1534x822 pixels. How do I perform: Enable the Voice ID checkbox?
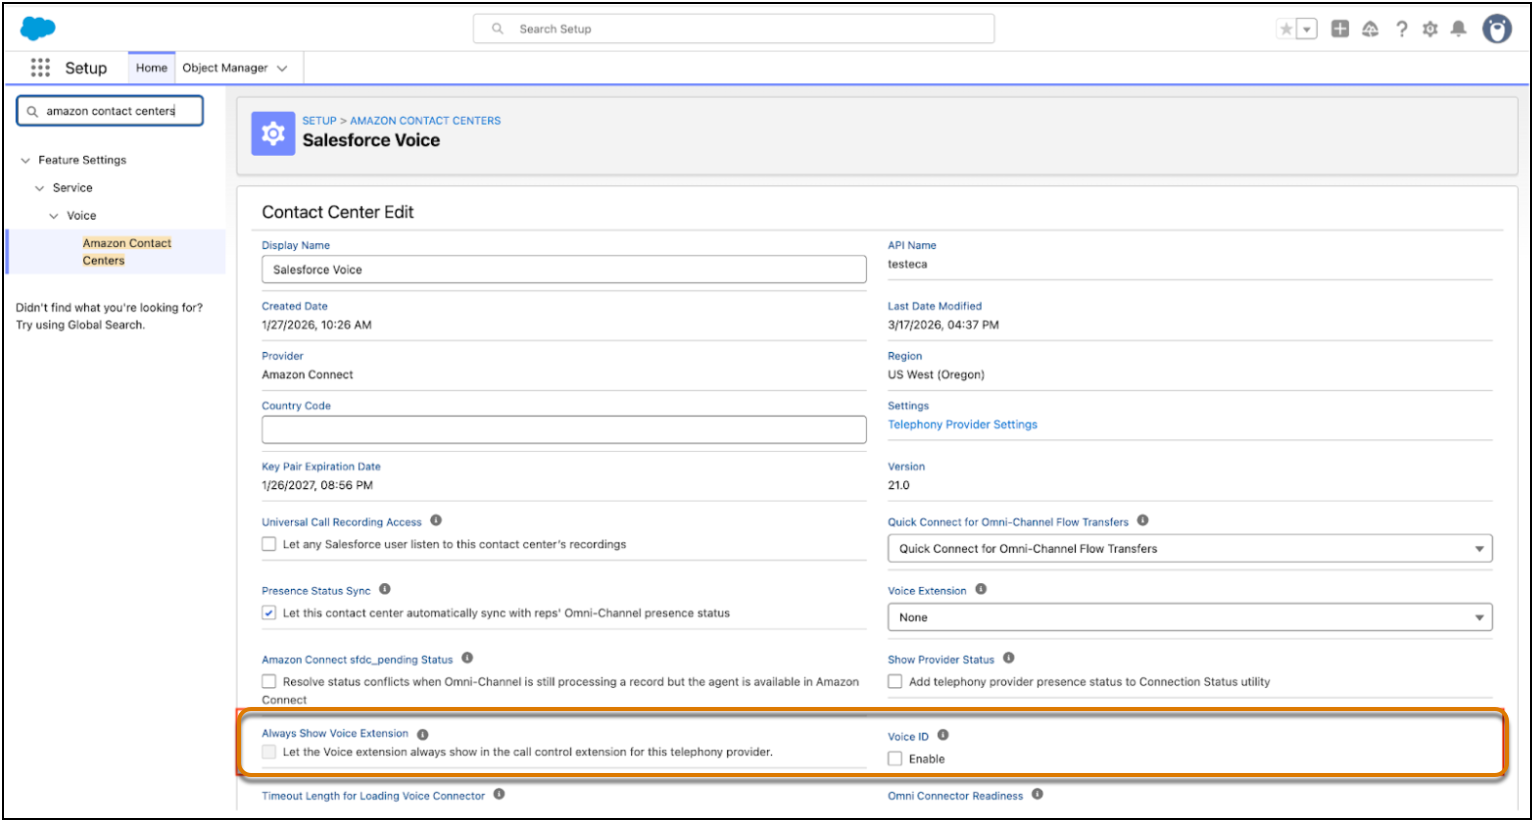click(895, 759)
